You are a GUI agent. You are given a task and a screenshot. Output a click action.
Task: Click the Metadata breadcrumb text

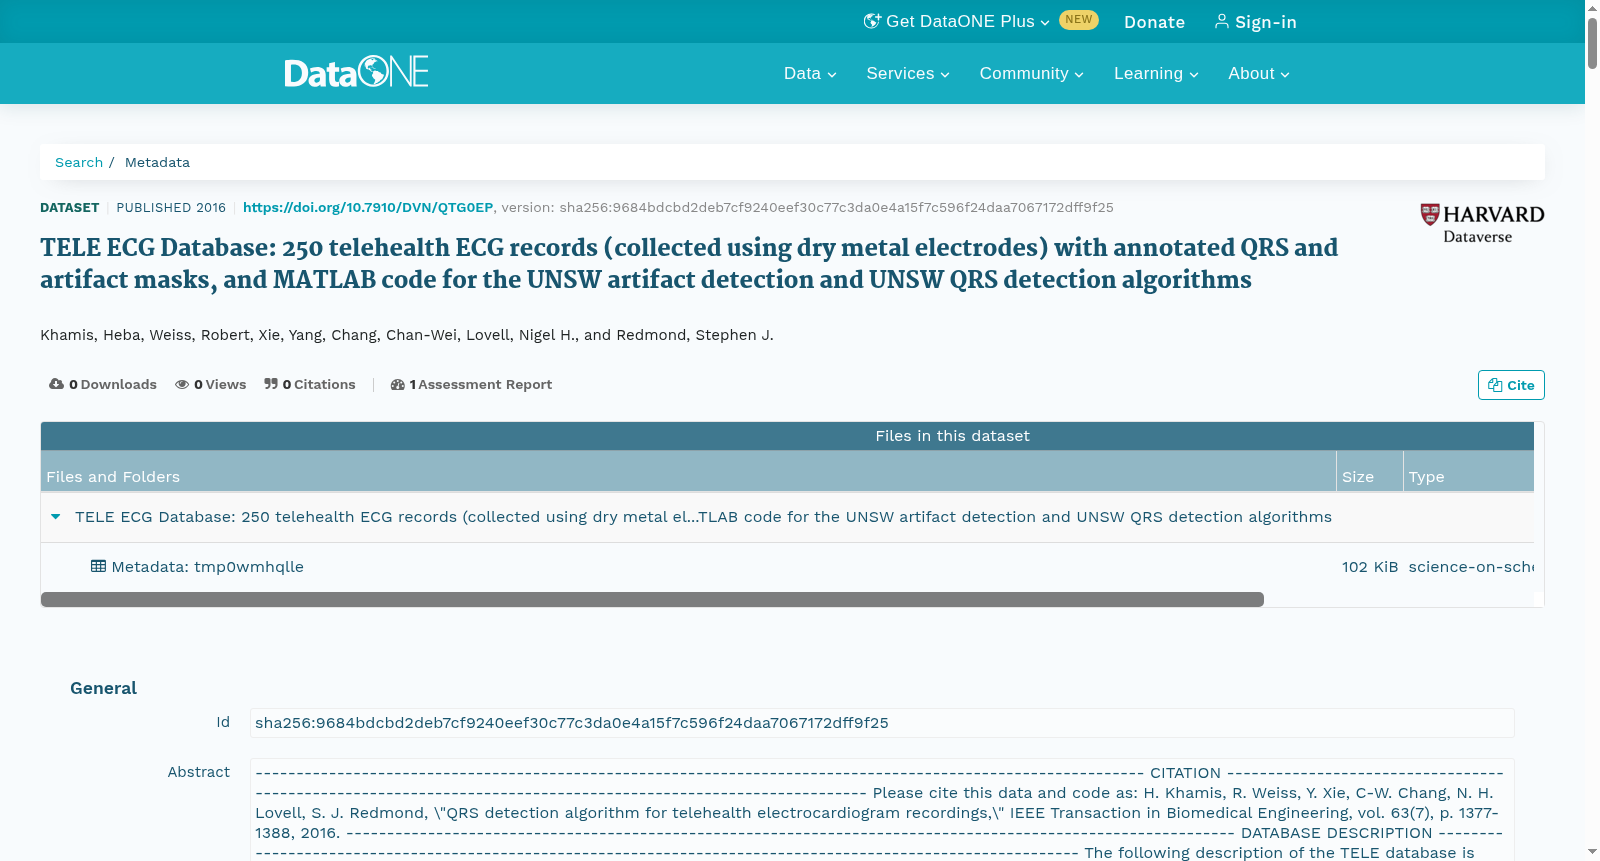[x=157, y=162]
